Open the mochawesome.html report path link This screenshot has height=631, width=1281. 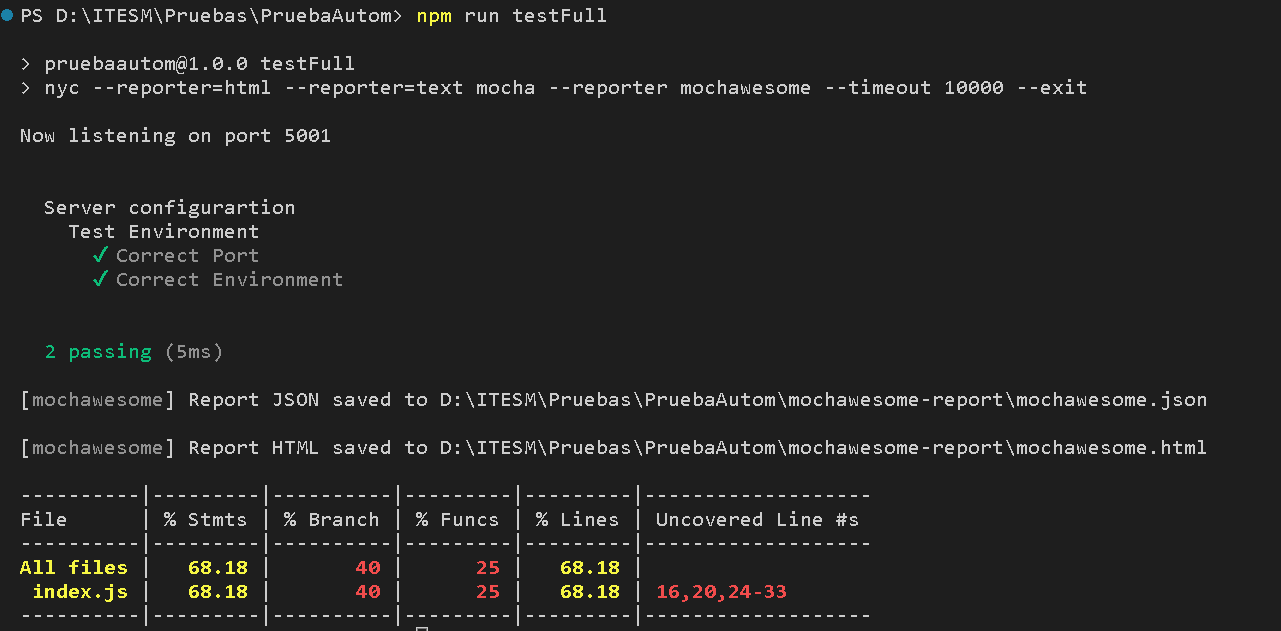point(823,448)
